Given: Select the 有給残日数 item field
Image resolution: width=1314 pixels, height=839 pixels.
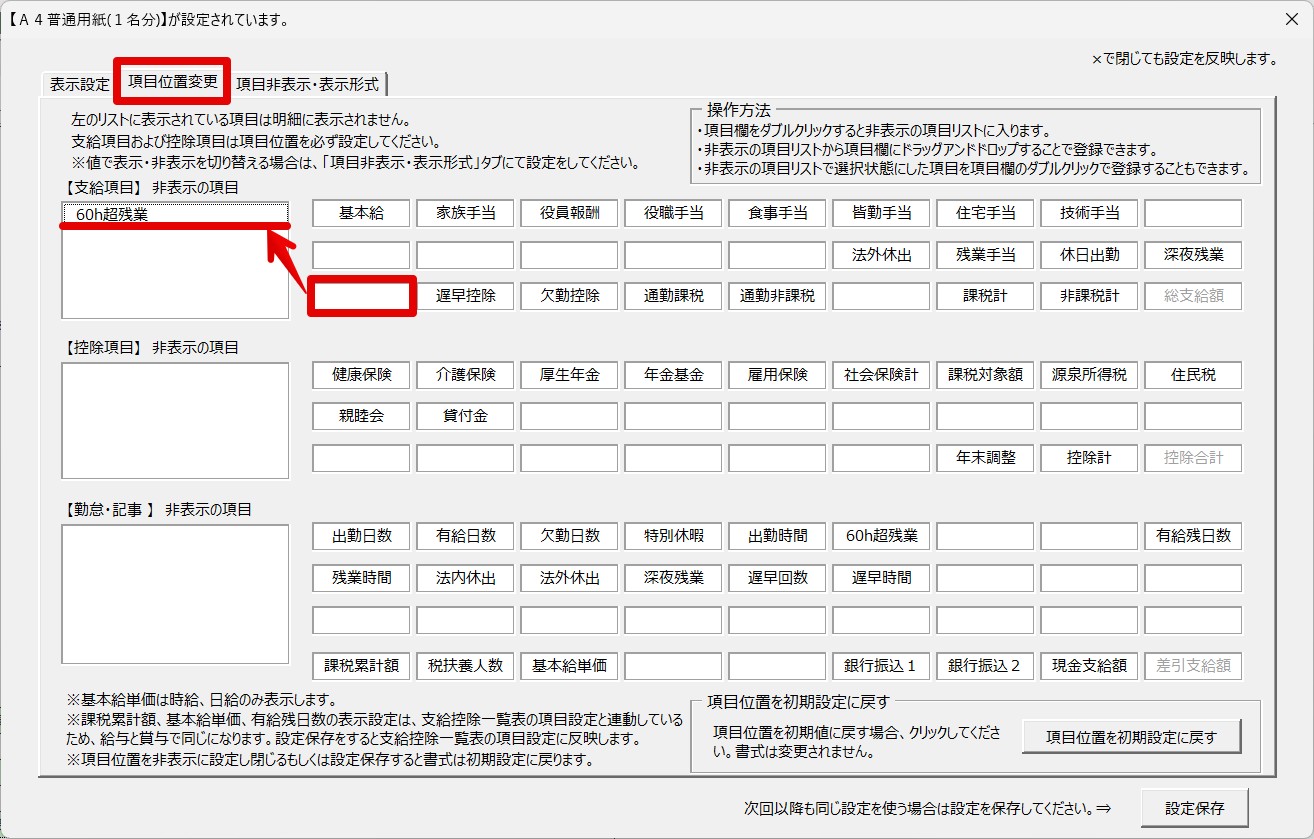Looking at the screenshot, I should coord(1193,536).
